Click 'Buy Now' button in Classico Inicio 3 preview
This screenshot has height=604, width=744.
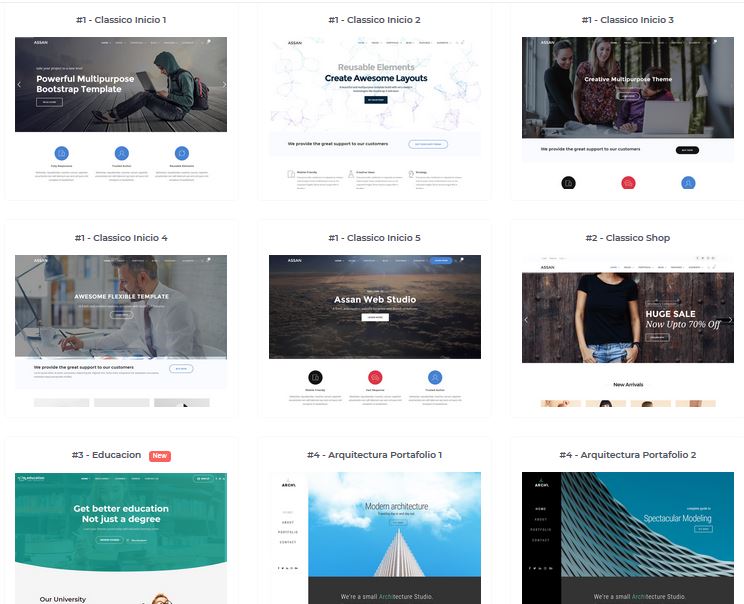[687, 150]
